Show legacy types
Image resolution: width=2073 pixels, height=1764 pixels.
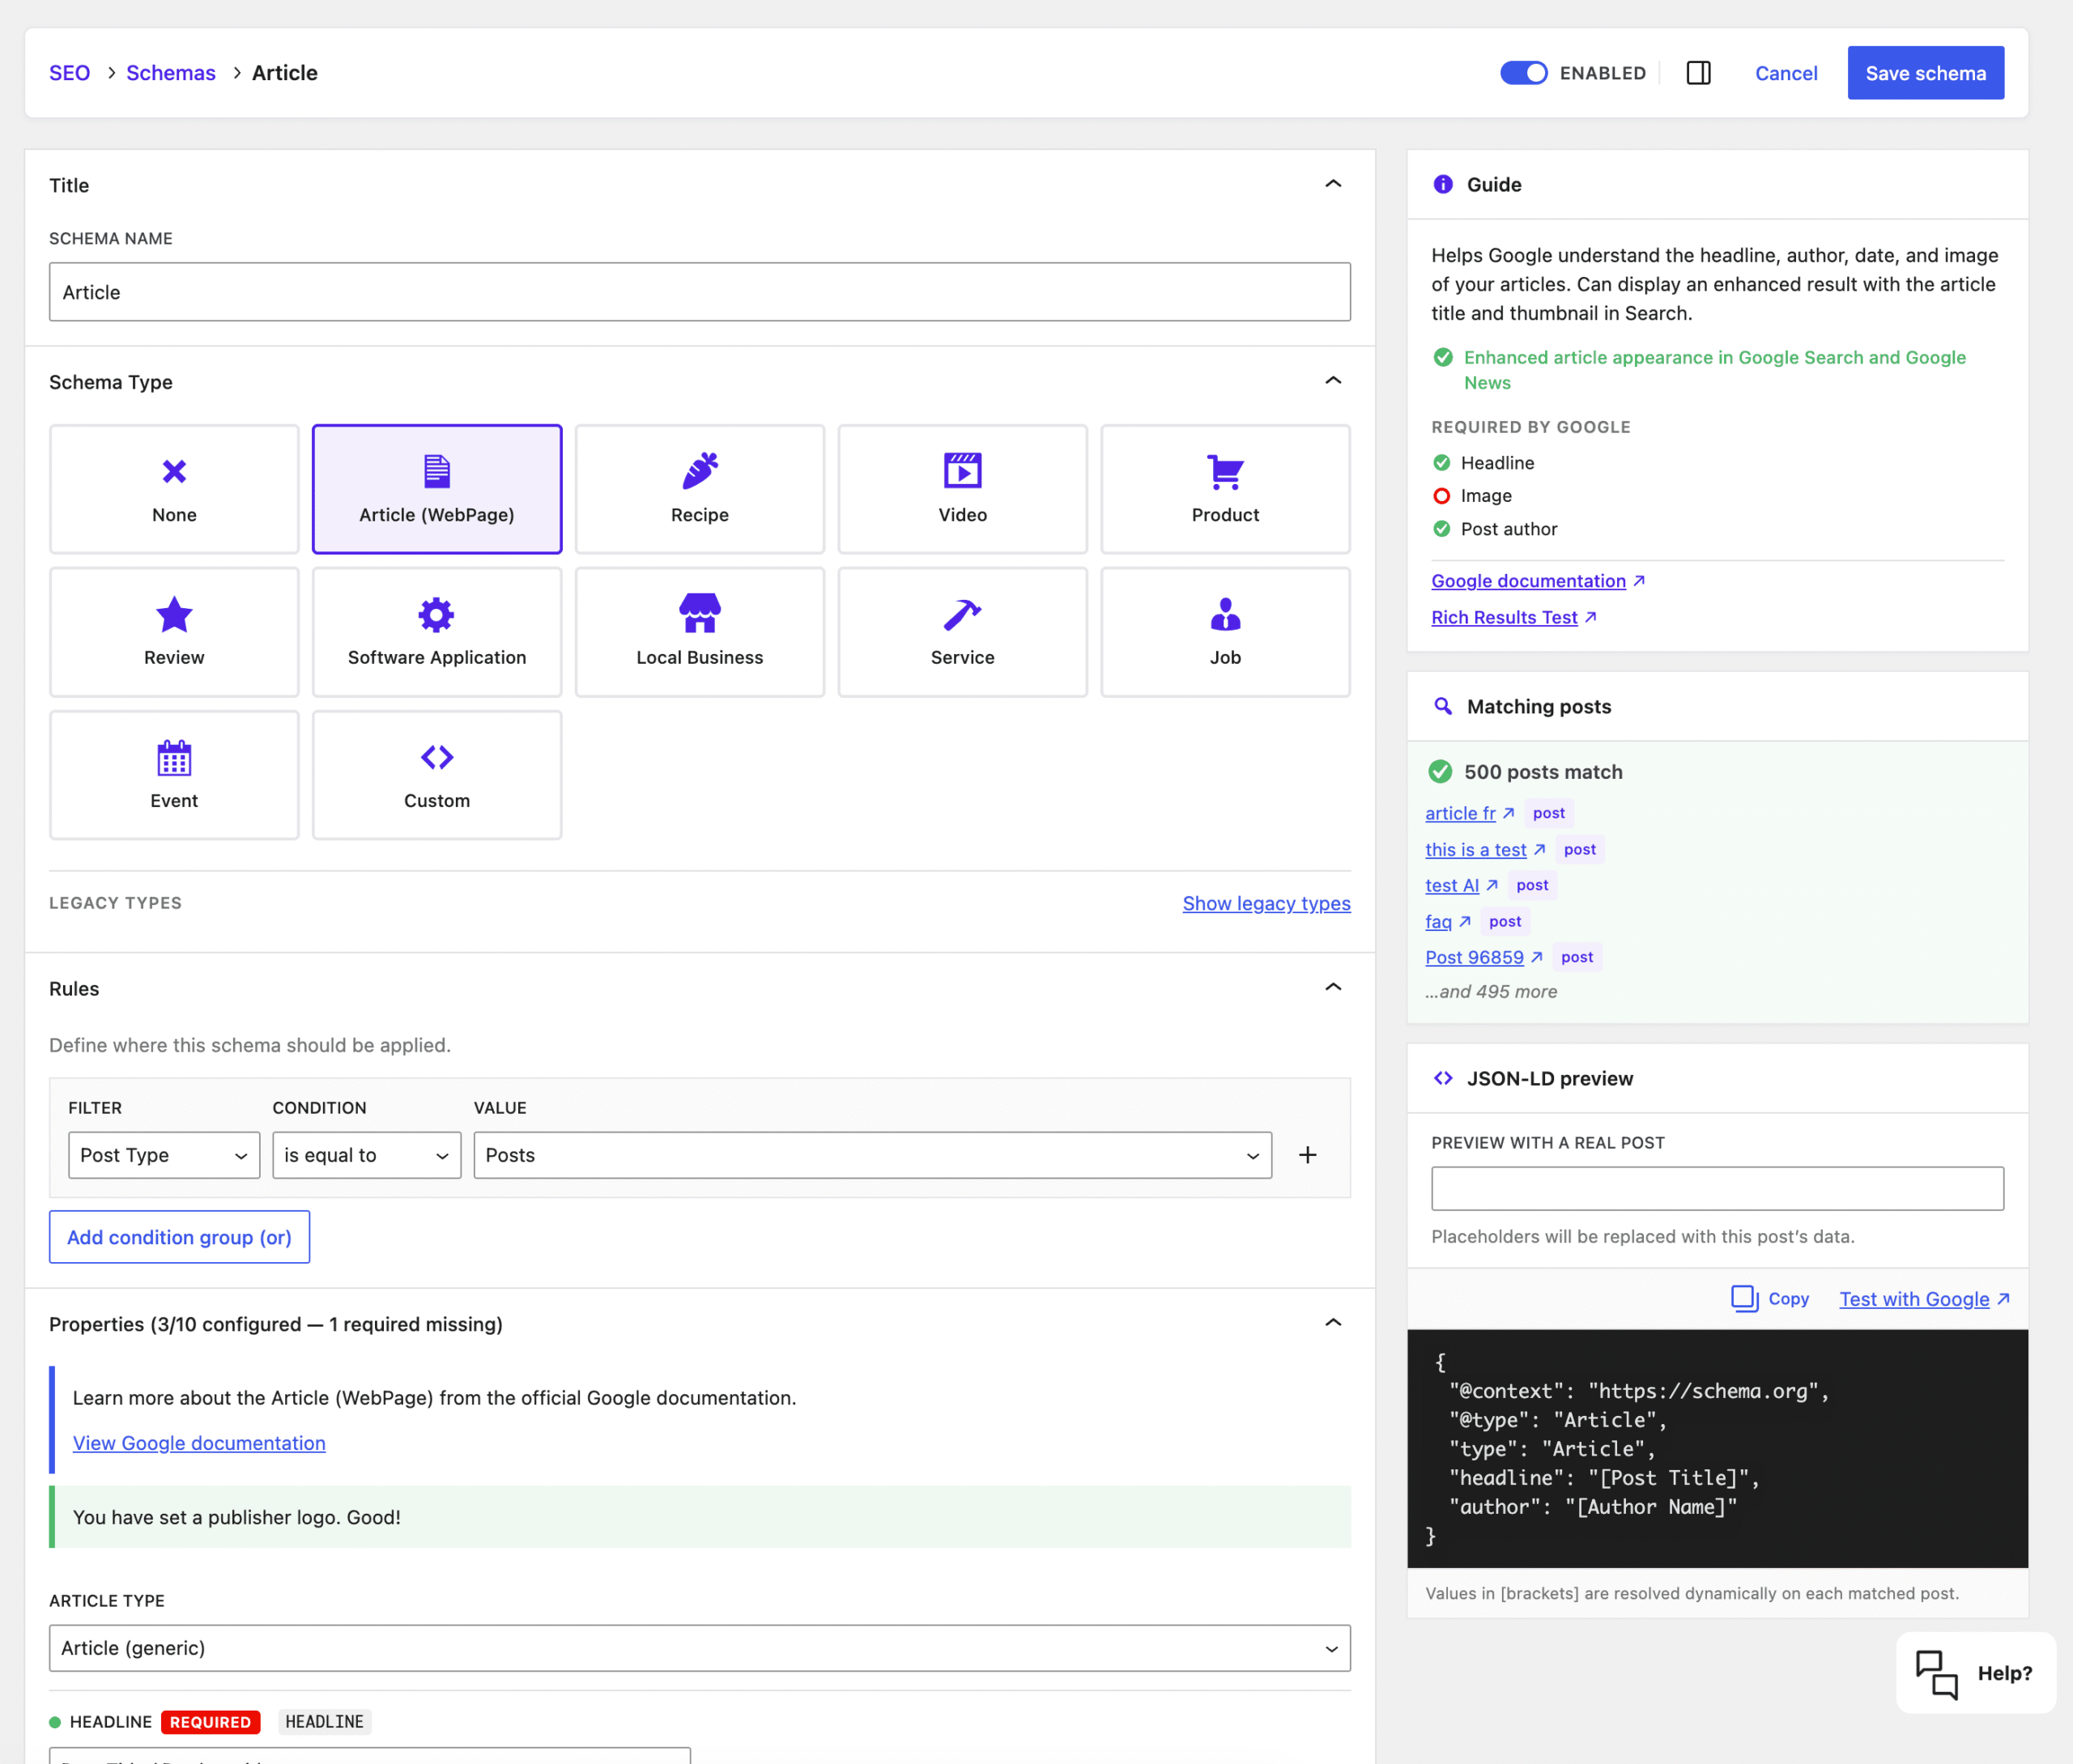1266,903
